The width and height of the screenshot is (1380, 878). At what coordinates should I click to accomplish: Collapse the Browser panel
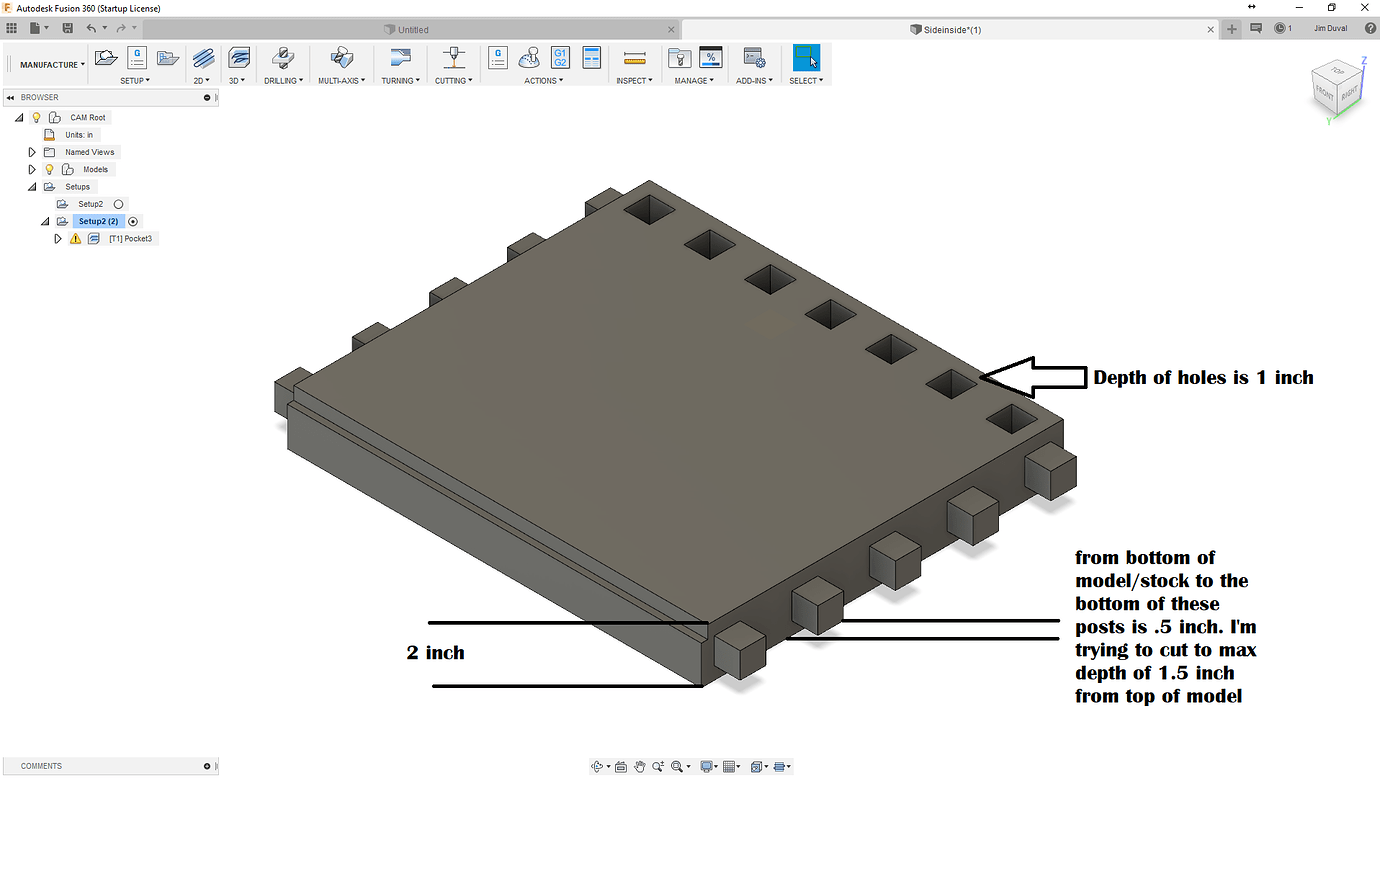10,97
